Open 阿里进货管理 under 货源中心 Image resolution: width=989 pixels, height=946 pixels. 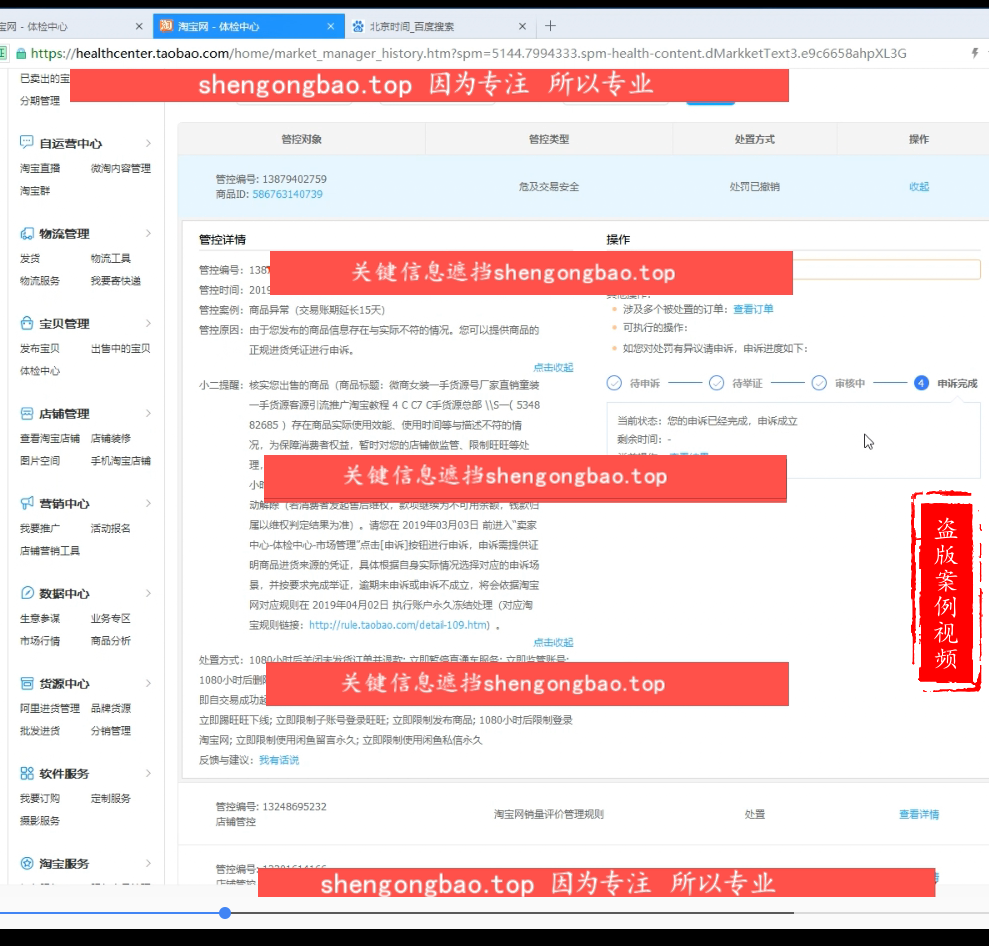(x=50, y=708)
